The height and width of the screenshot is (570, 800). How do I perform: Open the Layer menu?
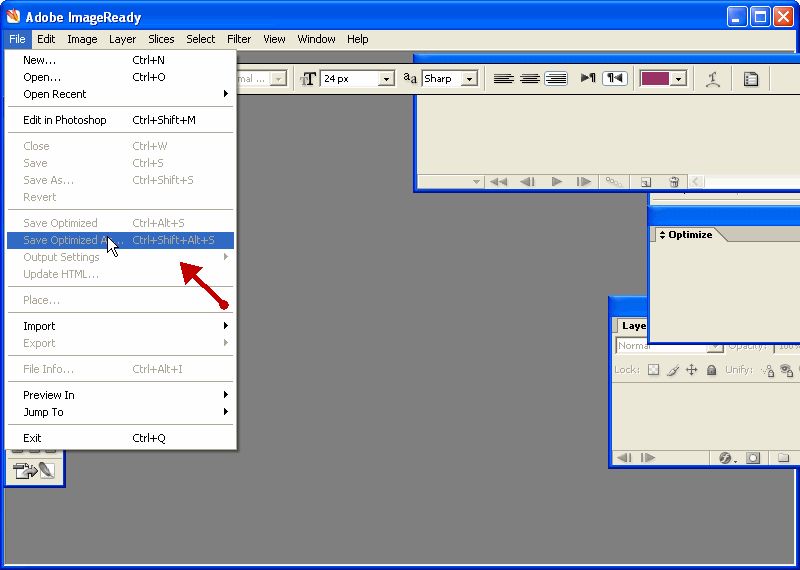[122, 39]
